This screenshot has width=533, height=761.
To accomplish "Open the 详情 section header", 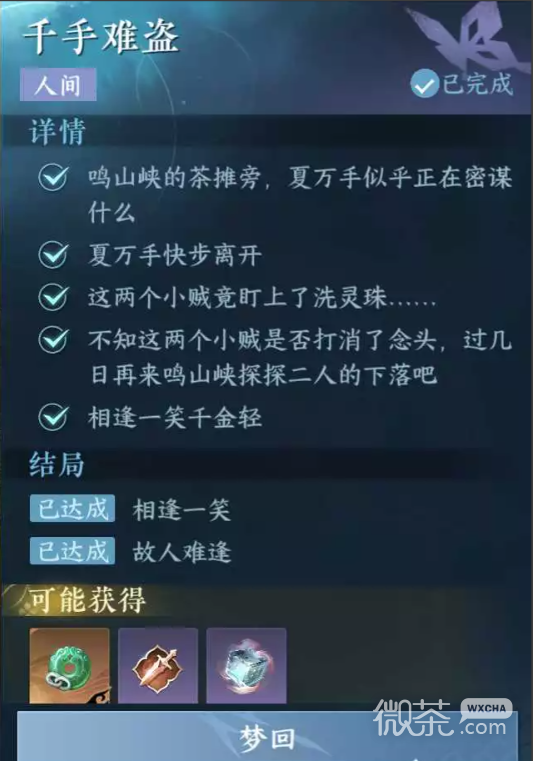I will [x=57, y=131].
